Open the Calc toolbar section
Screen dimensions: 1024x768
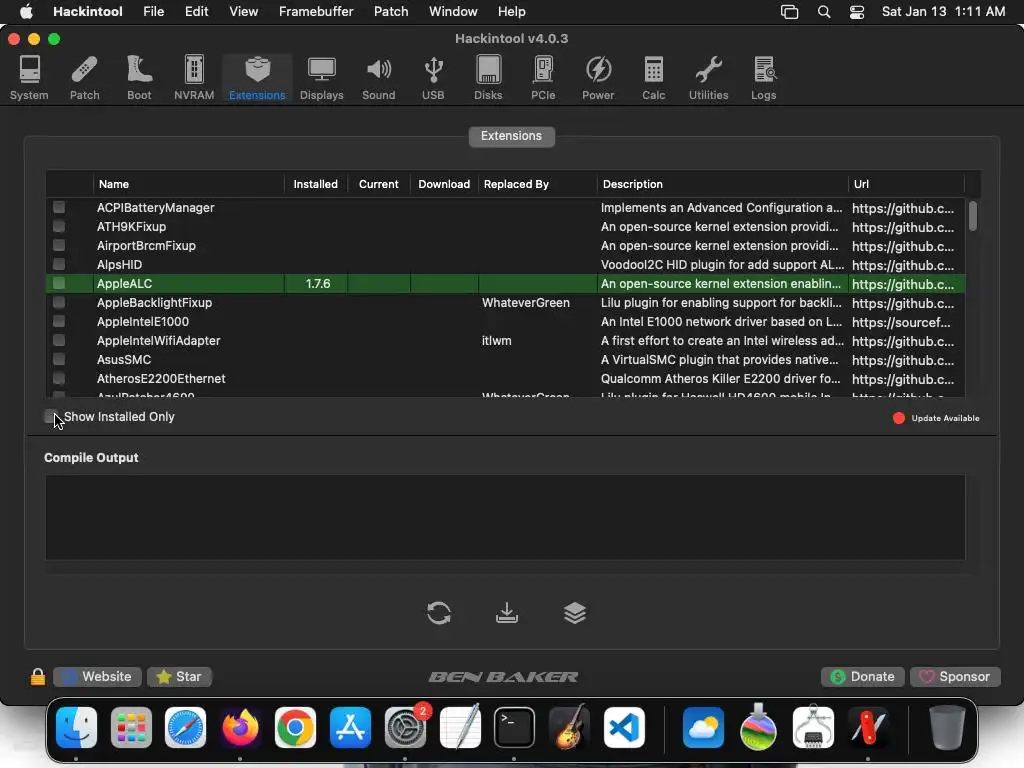click(653, 78)
